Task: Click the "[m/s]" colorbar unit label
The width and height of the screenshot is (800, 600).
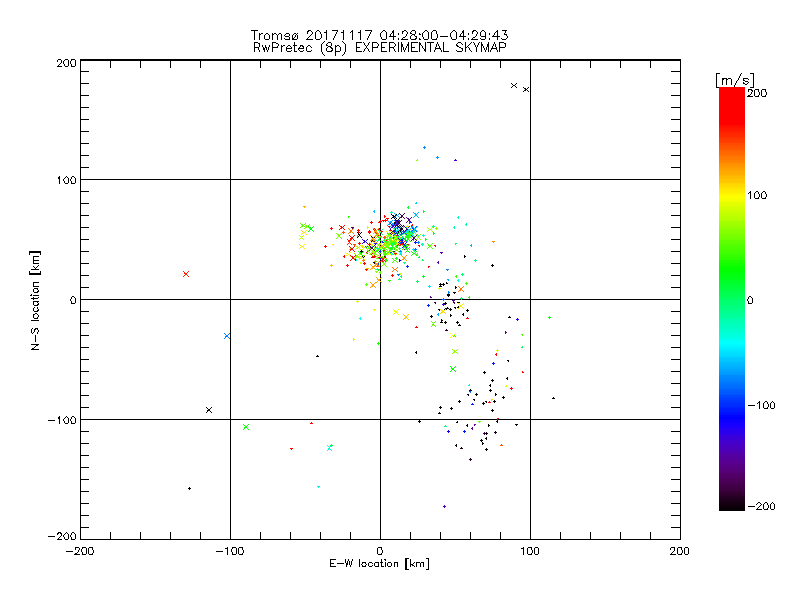Action: click(x=735, y=80)
